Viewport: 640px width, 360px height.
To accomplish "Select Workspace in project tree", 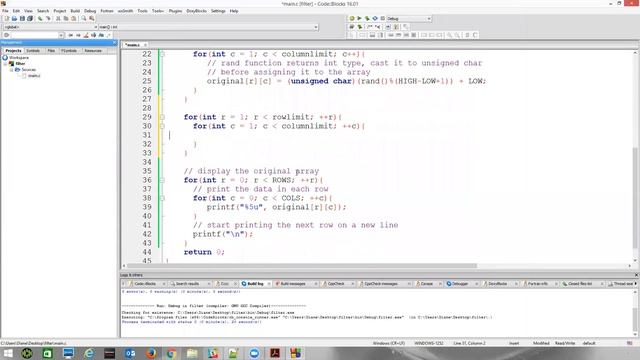I will point(19,58).
